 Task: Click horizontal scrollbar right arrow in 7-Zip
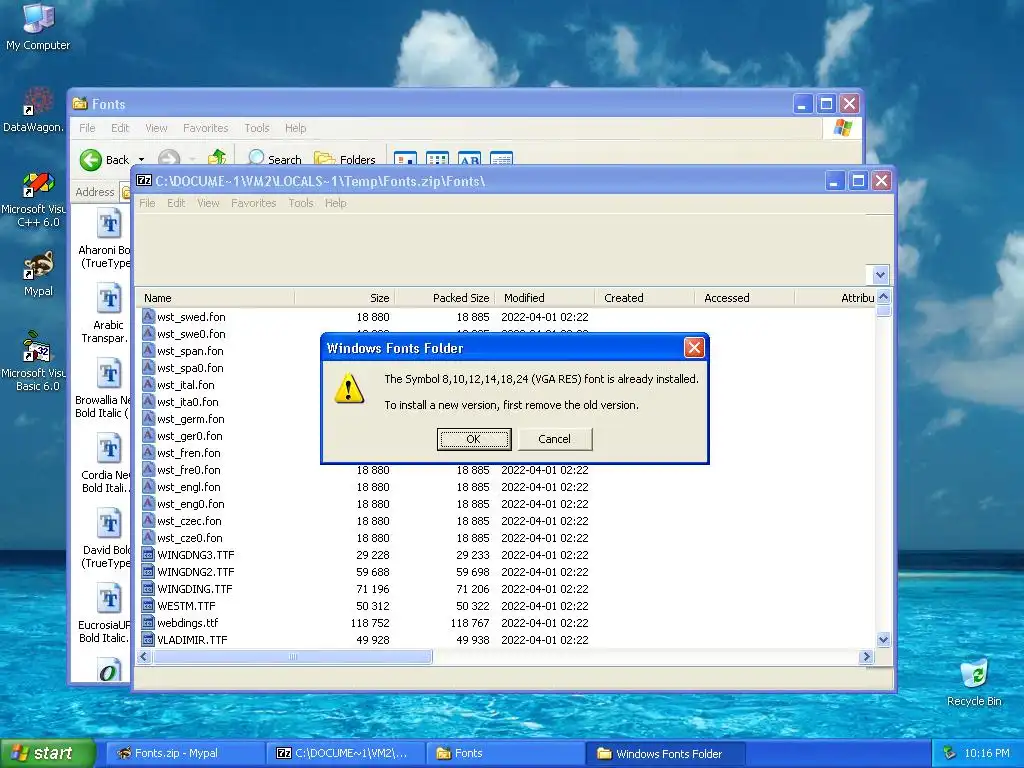point(867,656)
